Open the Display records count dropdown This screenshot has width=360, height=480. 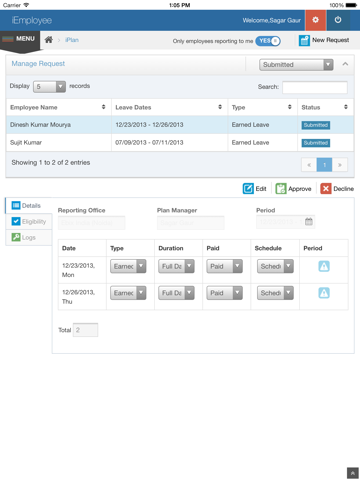click(49, 87)
